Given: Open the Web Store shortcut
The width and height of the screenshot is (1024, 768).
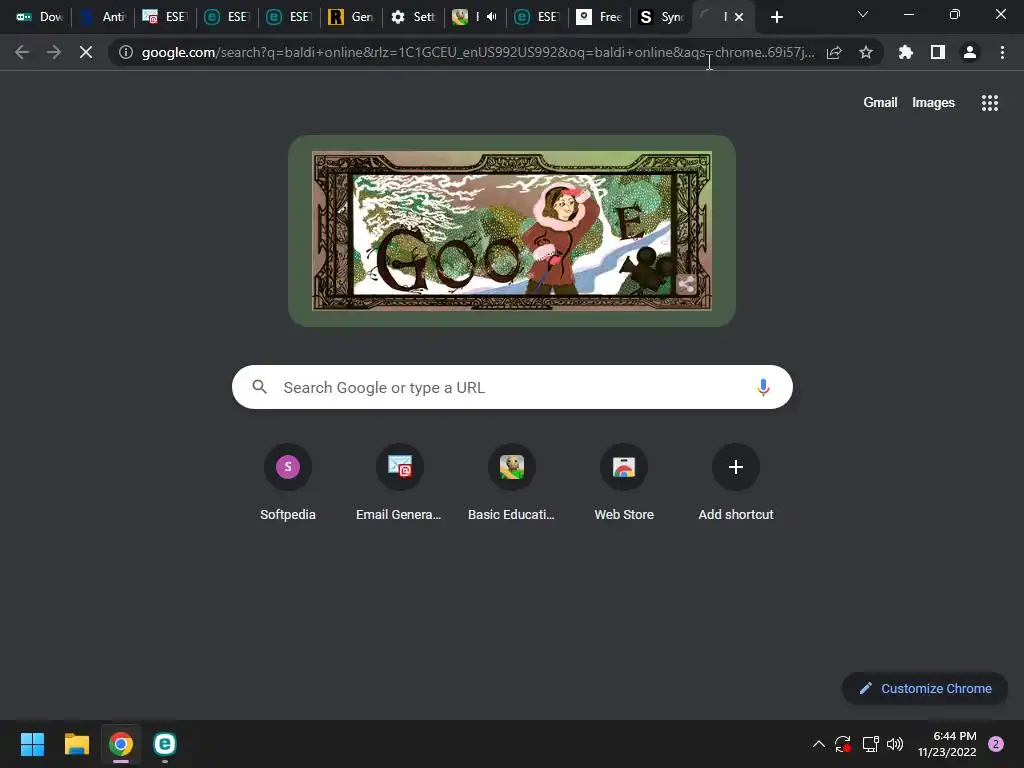Looking at the screenshot, I should pos(624,482).
